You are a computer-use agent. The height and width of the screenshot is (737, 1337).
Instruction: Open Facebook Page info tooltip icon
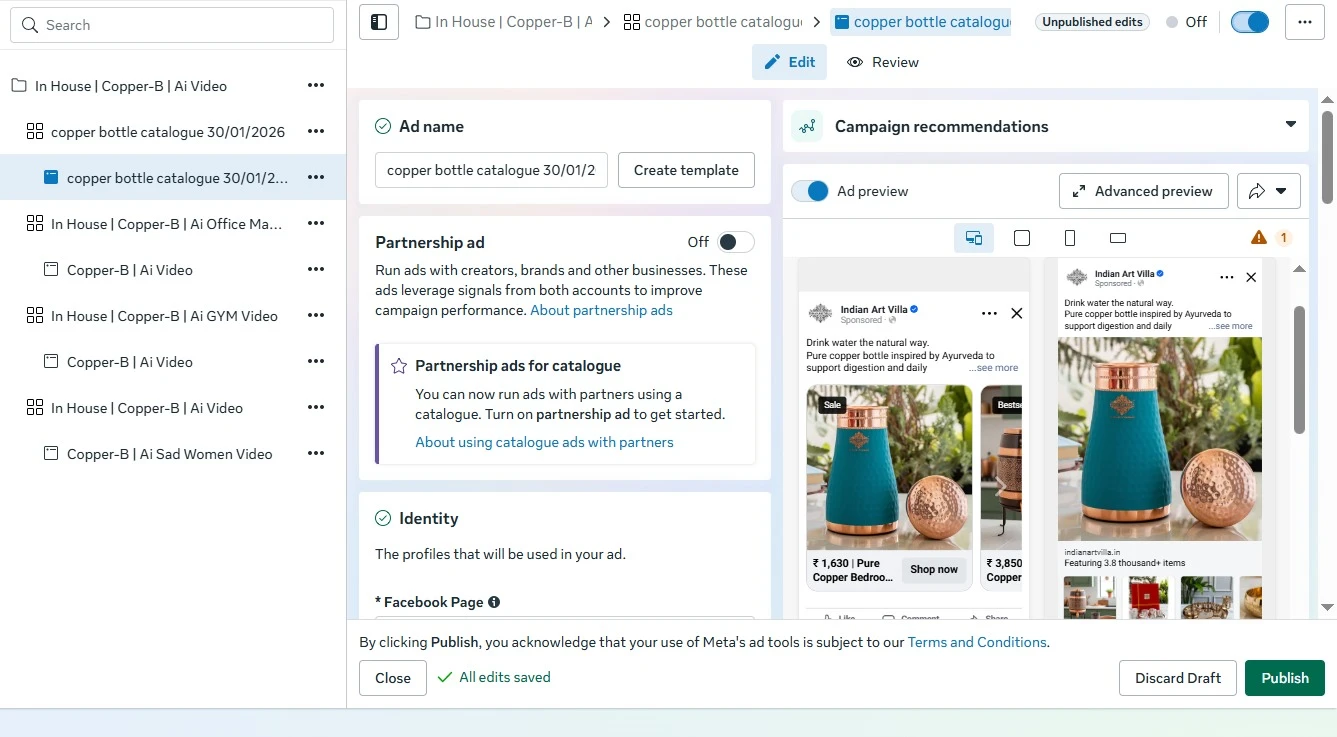(494, 602)
